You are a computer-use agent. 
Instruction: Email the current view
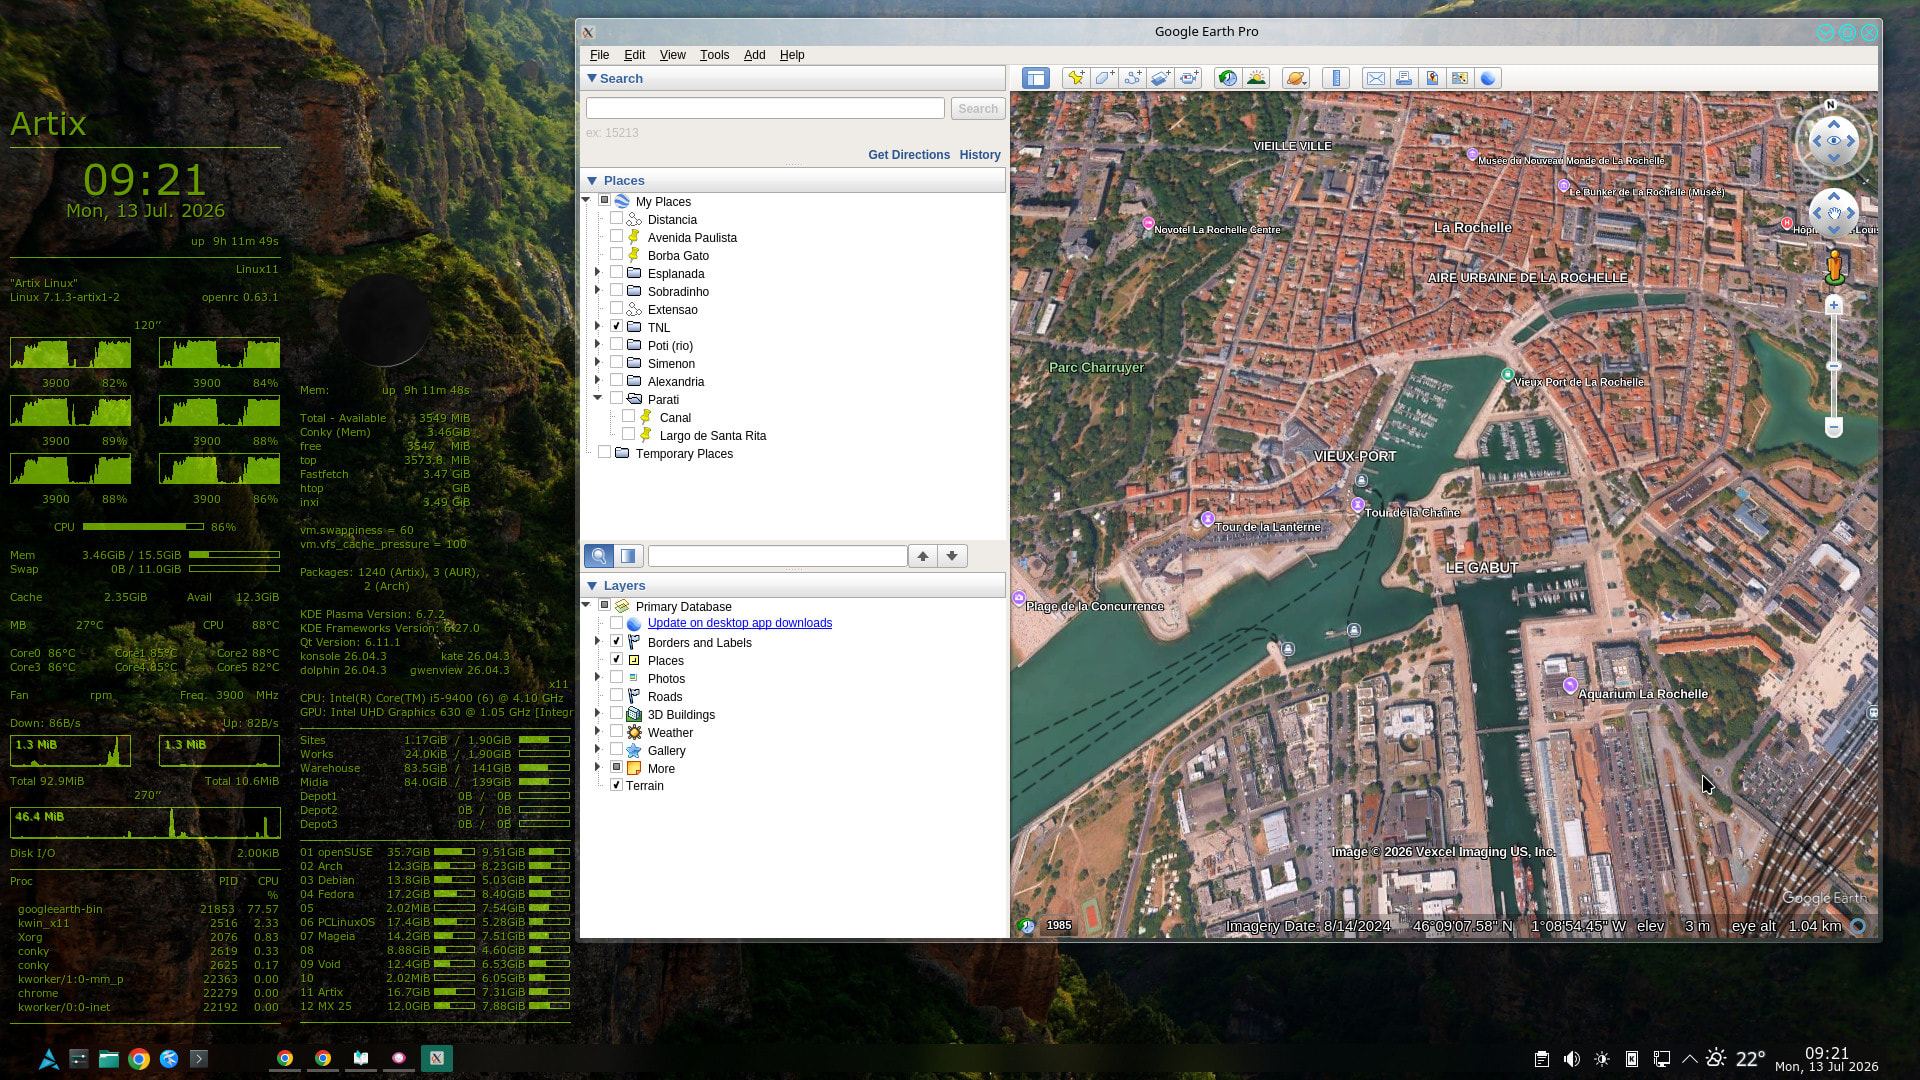(x=1376, y=78)
